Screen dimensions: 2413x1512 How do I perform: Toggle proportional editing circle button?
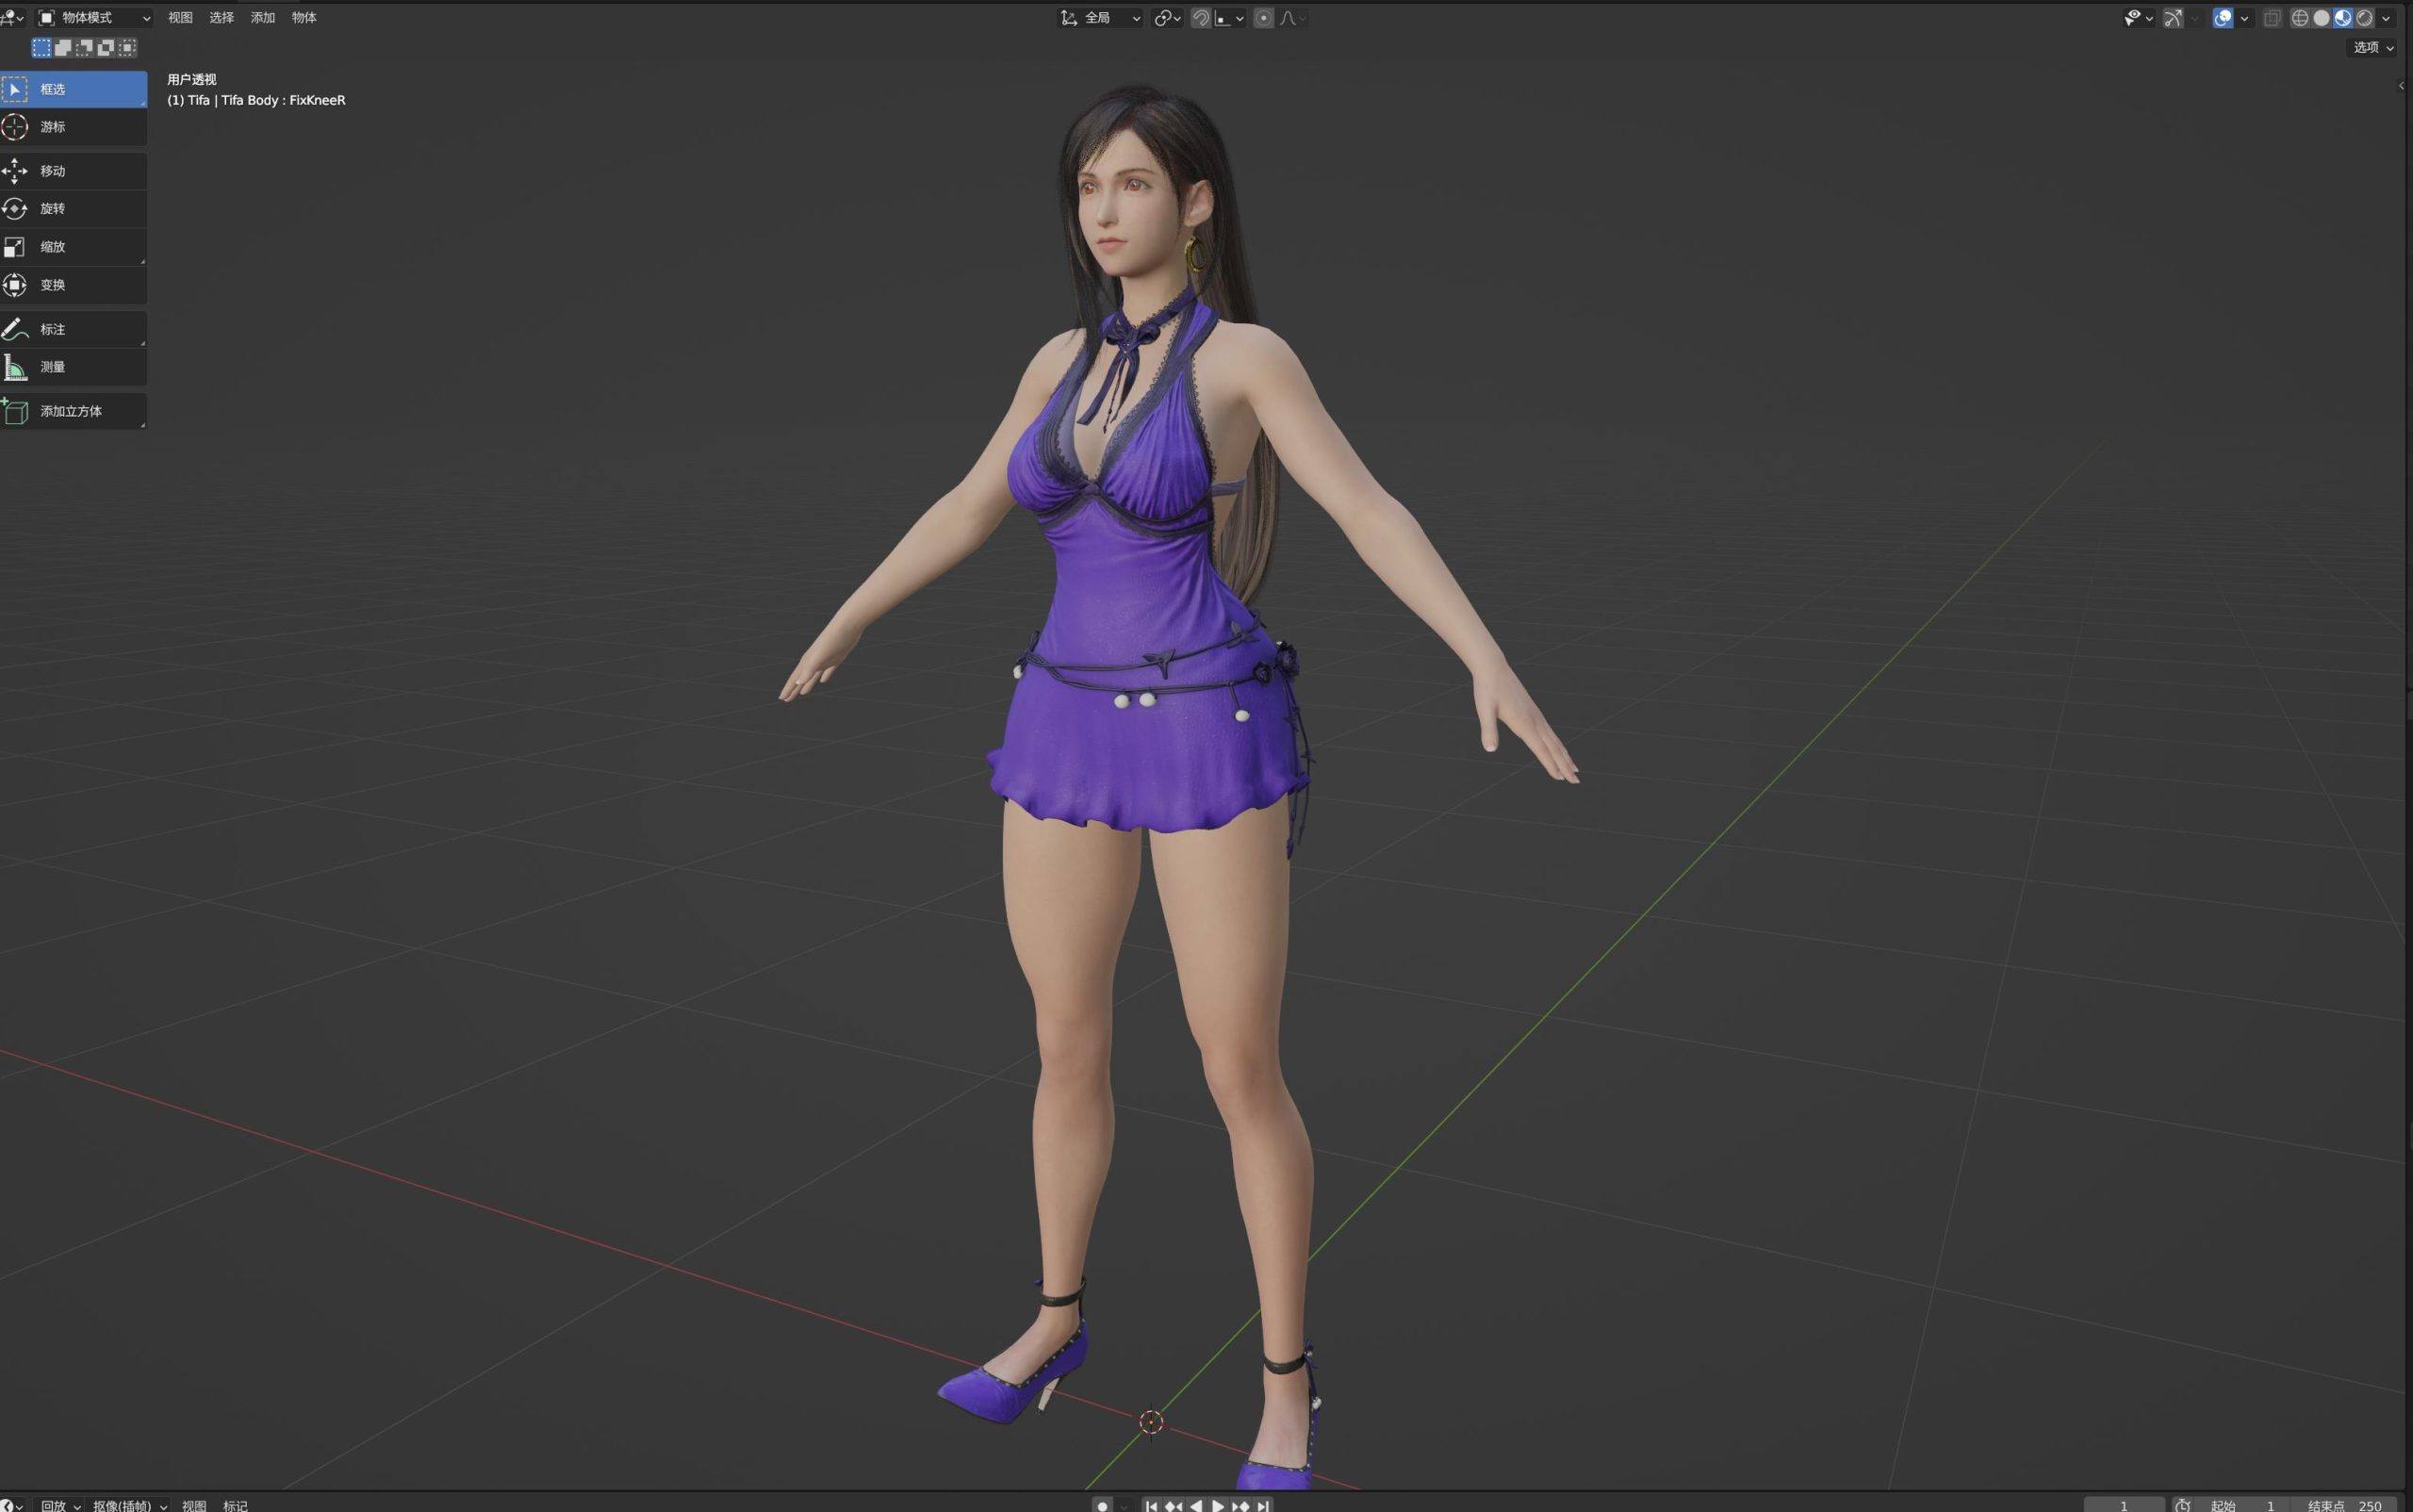(x=1264, y=18)
